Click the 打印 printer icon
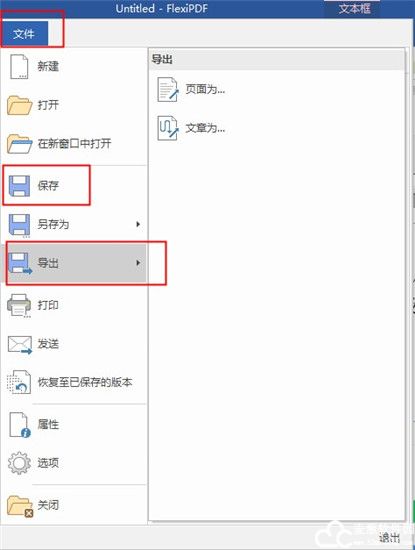 pyautogui.click(x=19, y=306)
